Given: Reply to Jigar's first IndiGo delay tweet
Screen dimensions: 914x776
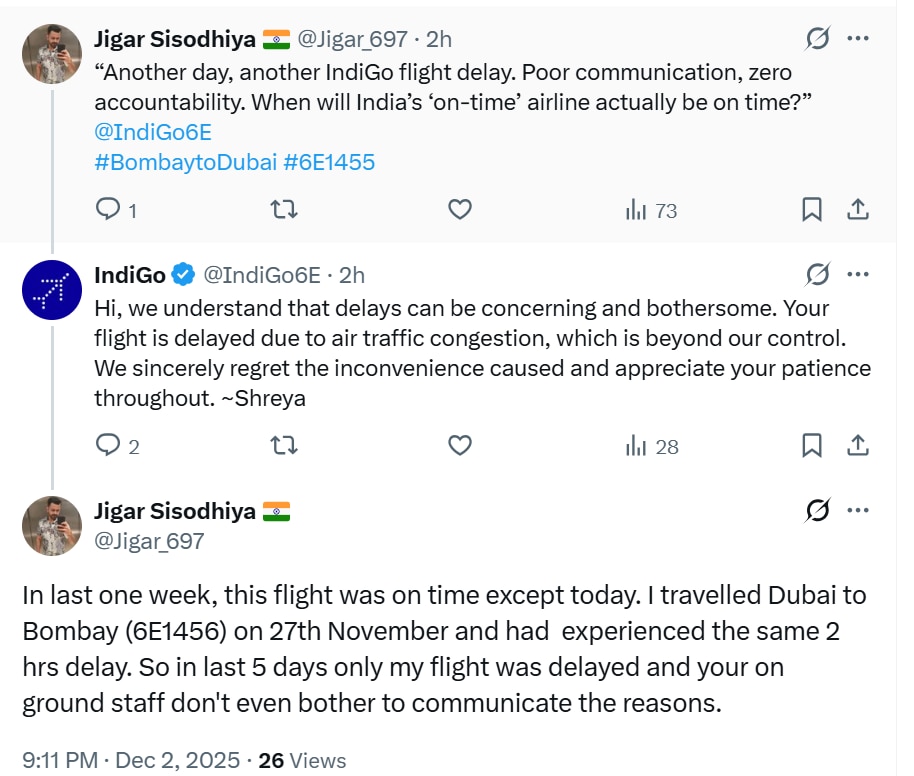Looking at the screenshot, I should 108,209.
